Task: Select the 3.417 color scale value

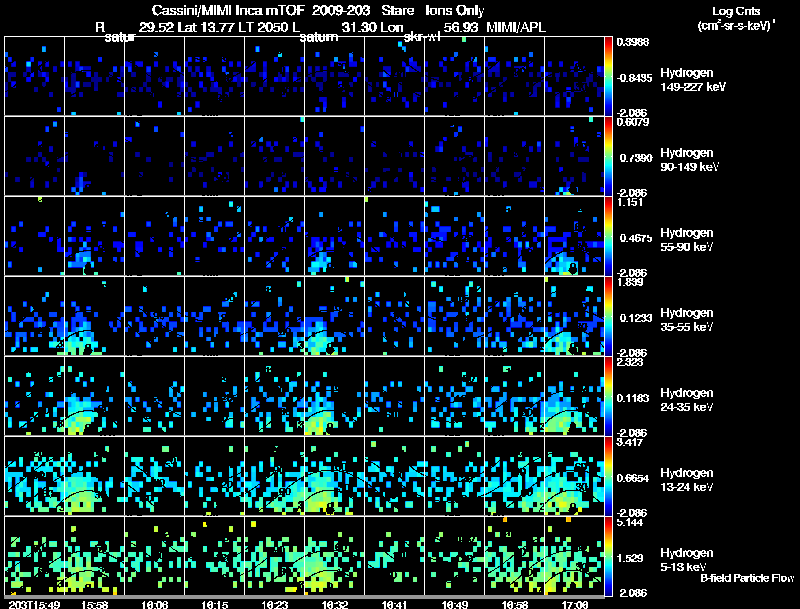Action: (x=630, y=442)
